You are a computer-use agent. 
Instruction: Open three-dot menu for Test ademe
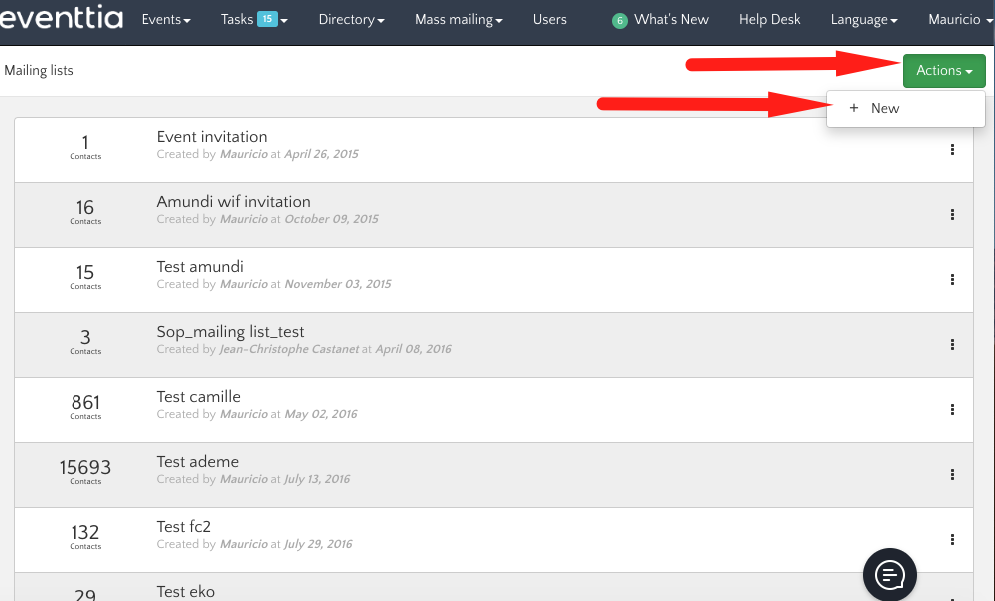(x=952, y=475)
